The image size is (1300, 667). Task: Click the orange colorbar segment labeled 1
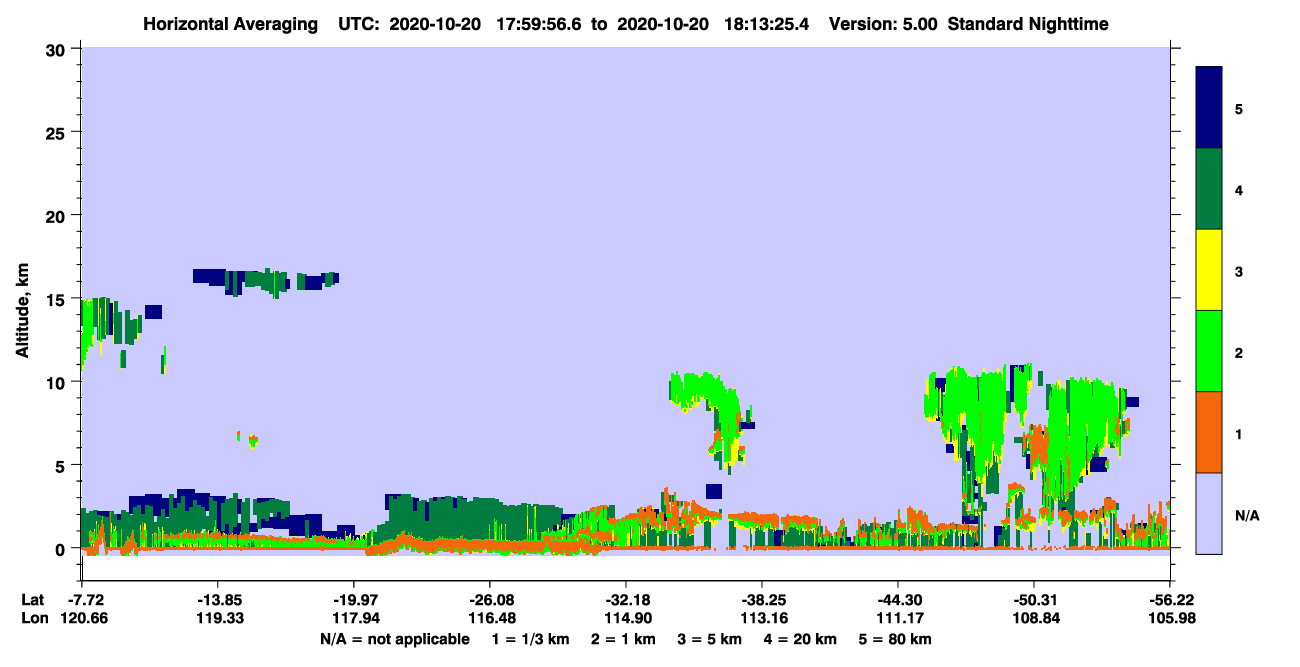[x=1209, y=432]
